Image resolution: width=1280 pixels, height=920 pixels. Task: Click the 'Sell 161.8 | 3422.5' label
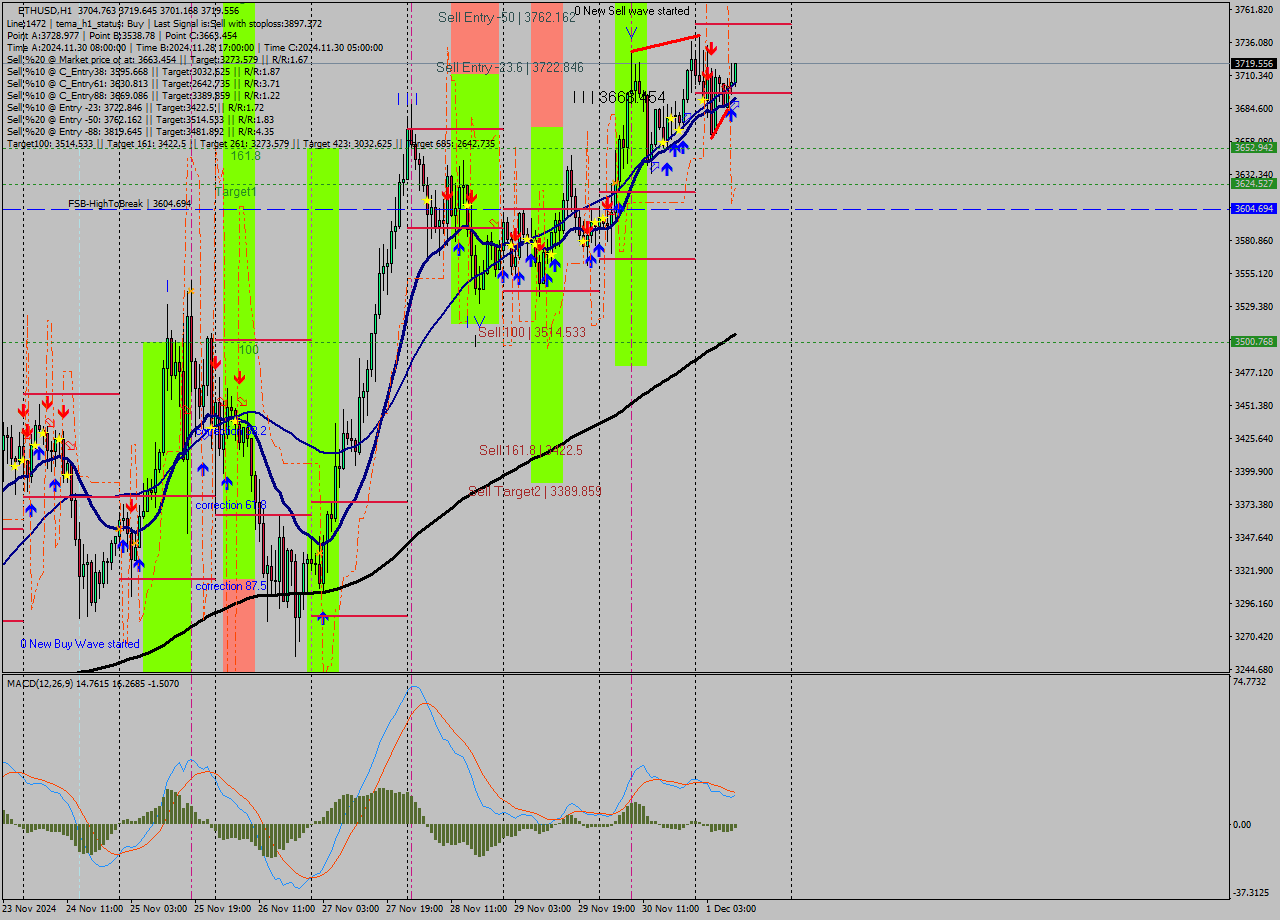[x=530, y=450]
